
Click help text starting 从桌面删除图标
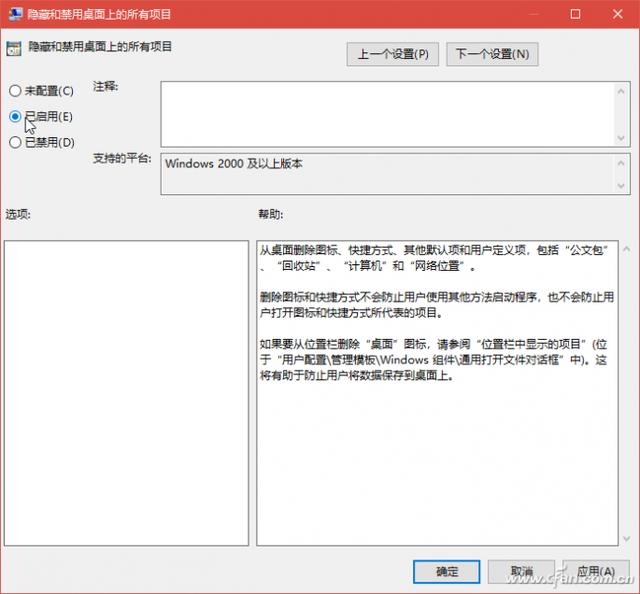click(x=434, y=258)
